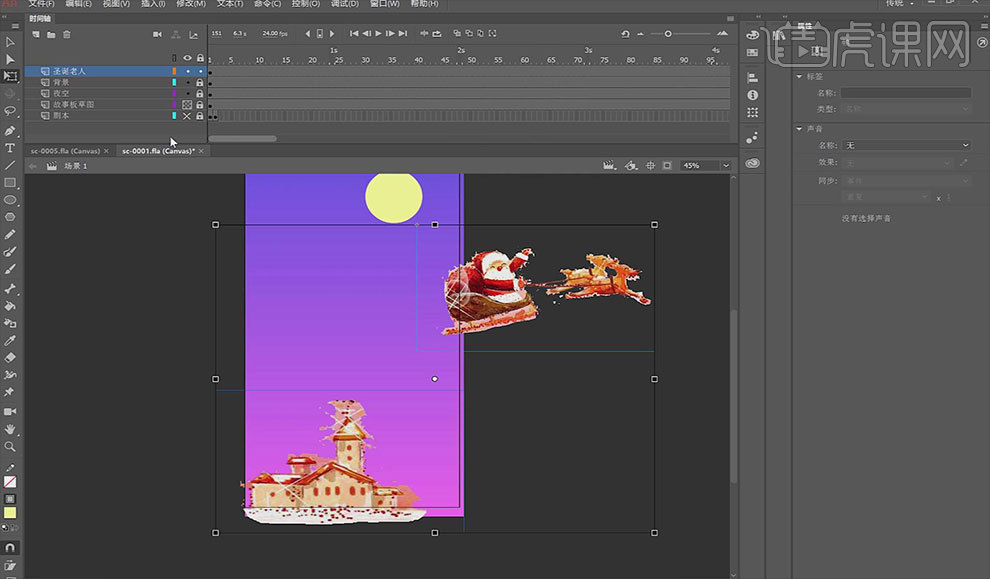Image resolution: width=990 pixels, height=579 pixels.
Task: Delete layer with trash icon
Action: pos(66,34)
